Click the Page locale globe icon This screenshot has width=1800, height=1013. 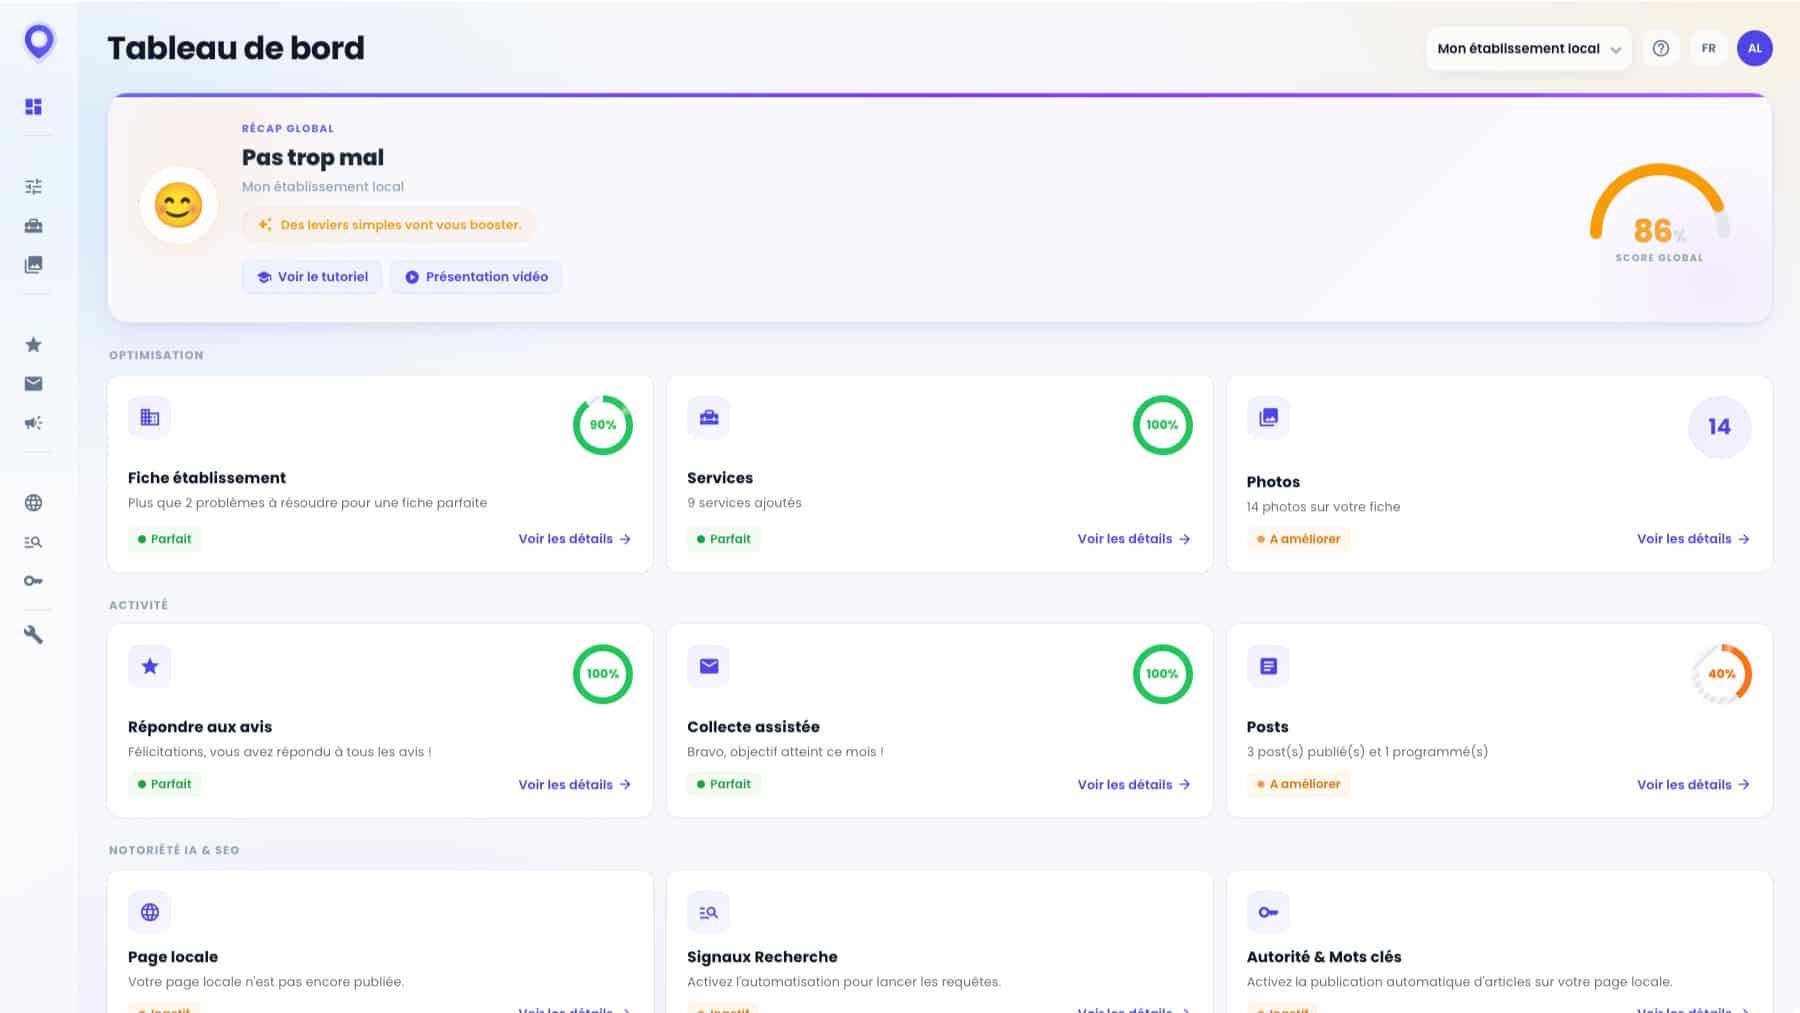(x=150, y=912)
